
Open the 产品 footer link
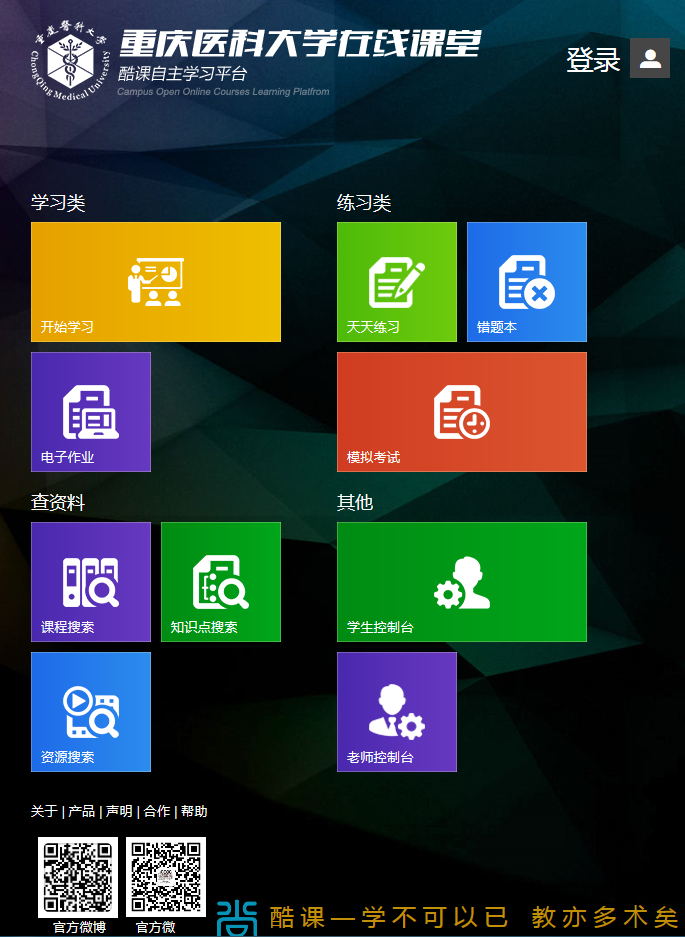pyautogui.click(x=81, y=811)
